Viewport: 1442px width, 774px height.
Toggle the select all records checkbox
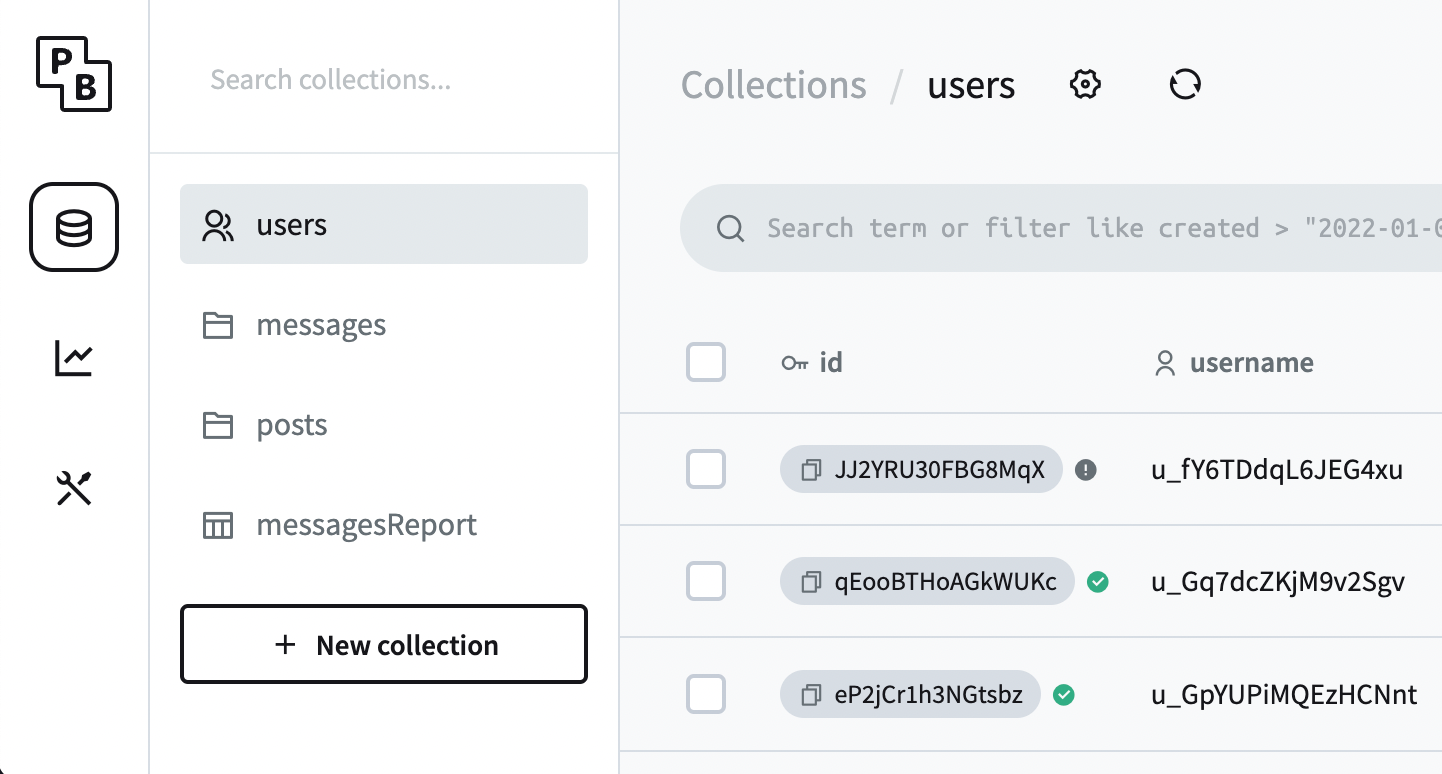point(706,362)
